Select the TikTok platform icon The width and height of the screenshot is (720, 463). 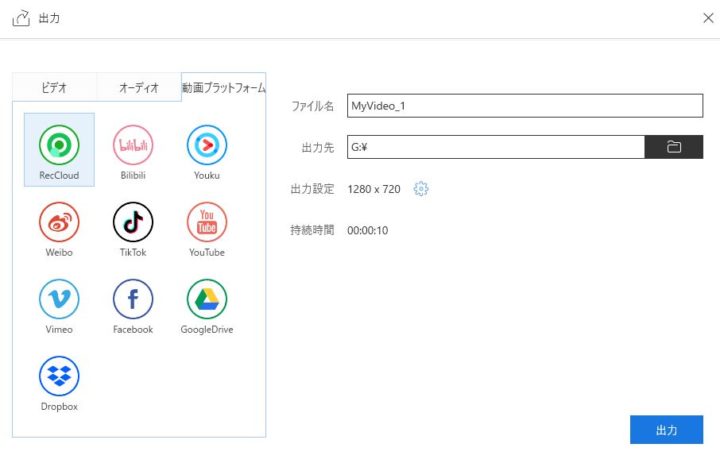pos(133,222)
